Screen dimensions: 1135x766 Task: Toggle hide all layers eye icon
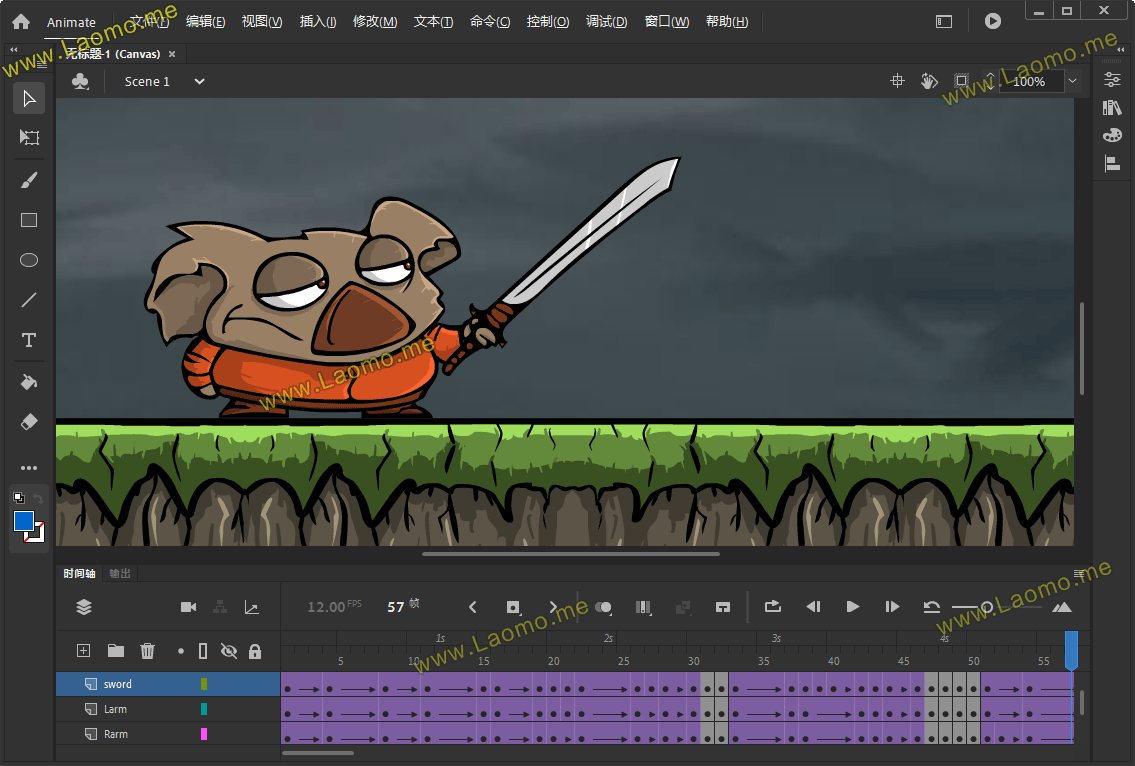click(229, 651)
